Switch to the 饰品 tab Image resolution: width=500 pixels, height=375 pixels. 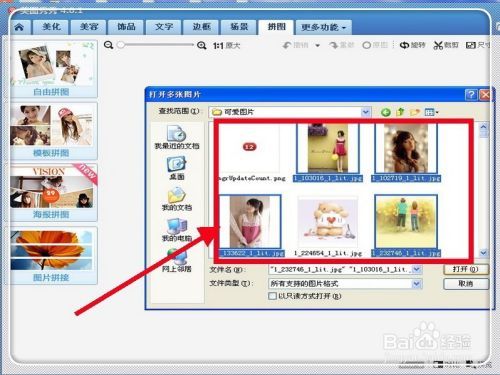pyautogui.click(x=126, y=27)
